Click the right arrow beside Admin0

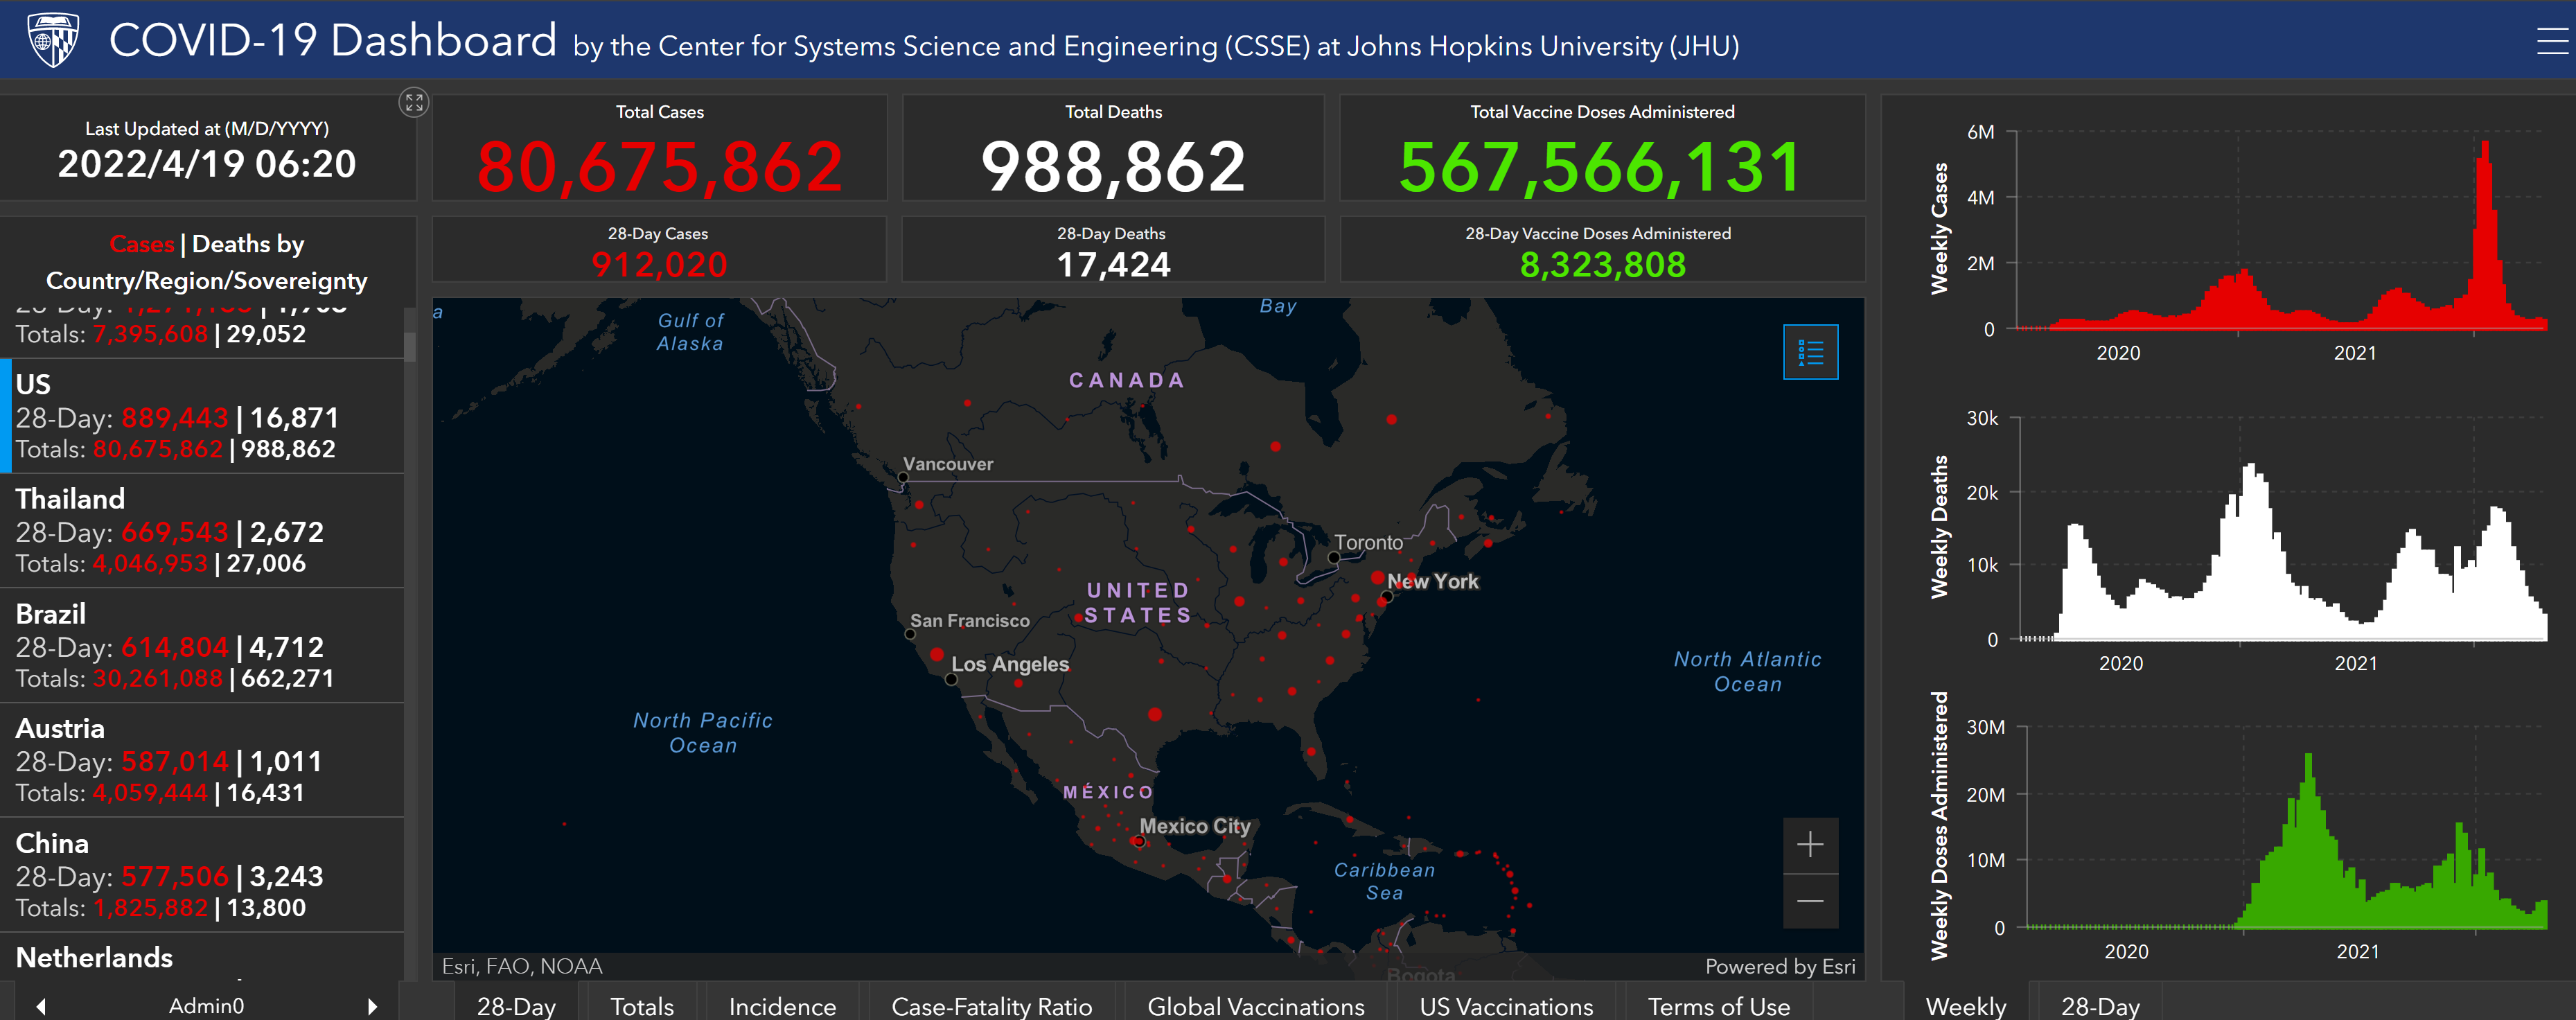373,1006
